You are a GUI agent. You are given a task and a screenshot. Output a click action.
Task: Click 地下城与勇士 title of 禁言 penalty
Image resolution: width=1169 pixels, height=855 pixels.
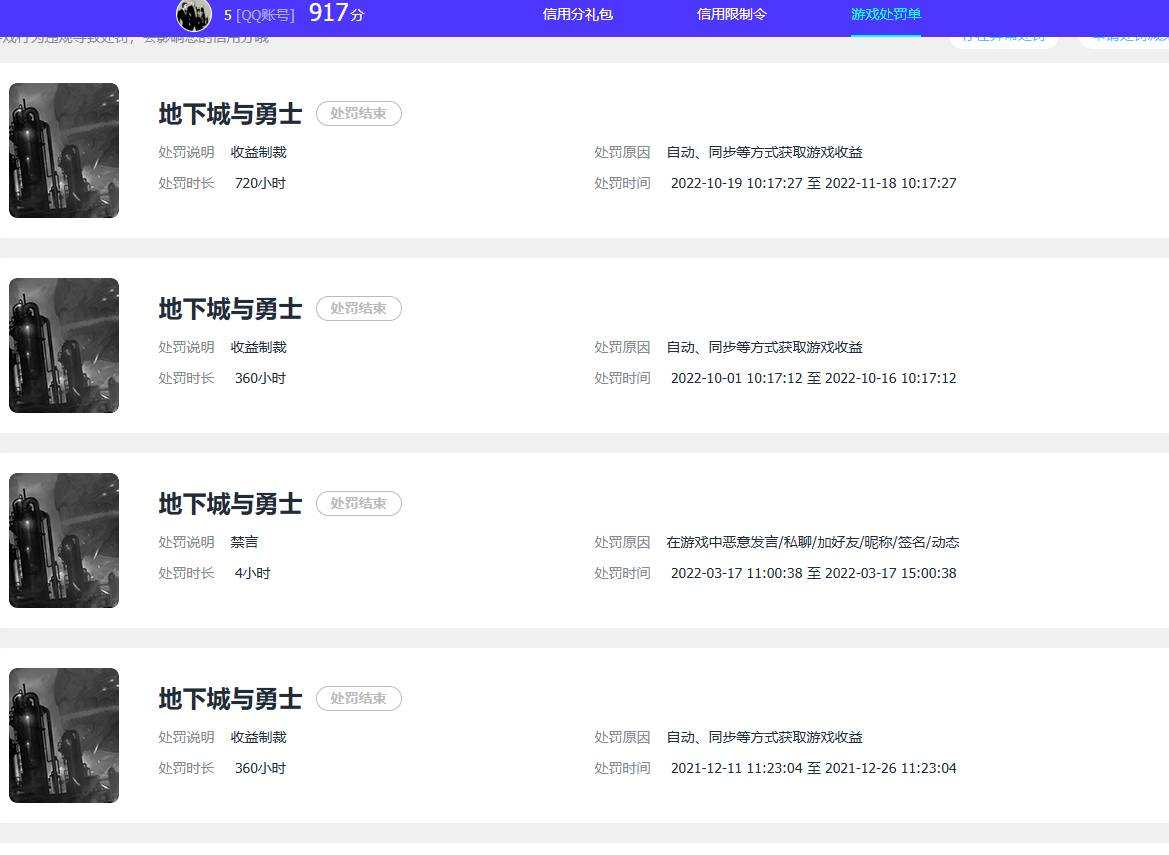point(230,504)
